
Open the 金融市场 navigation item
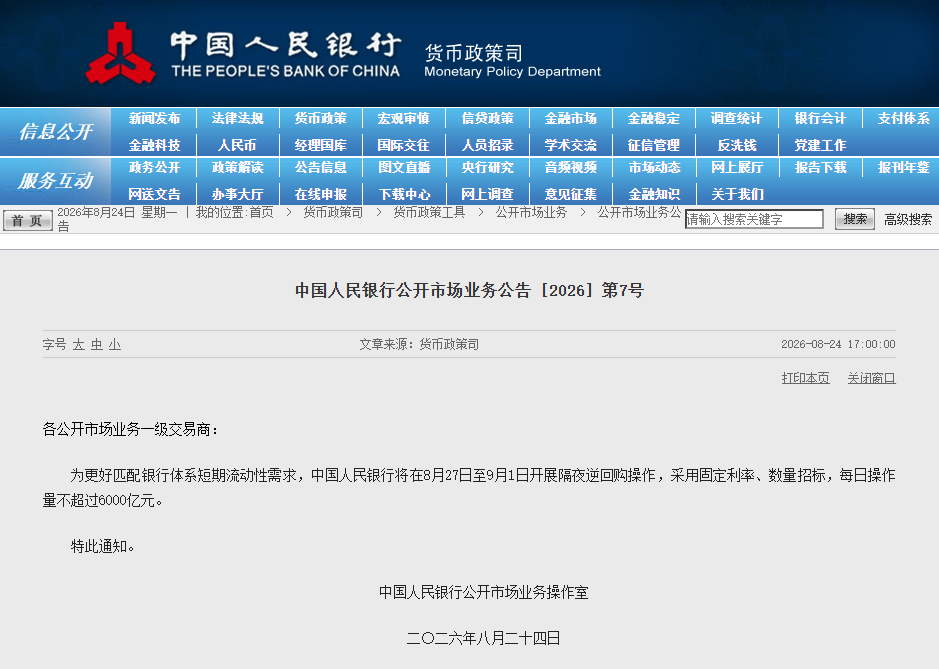570,119
